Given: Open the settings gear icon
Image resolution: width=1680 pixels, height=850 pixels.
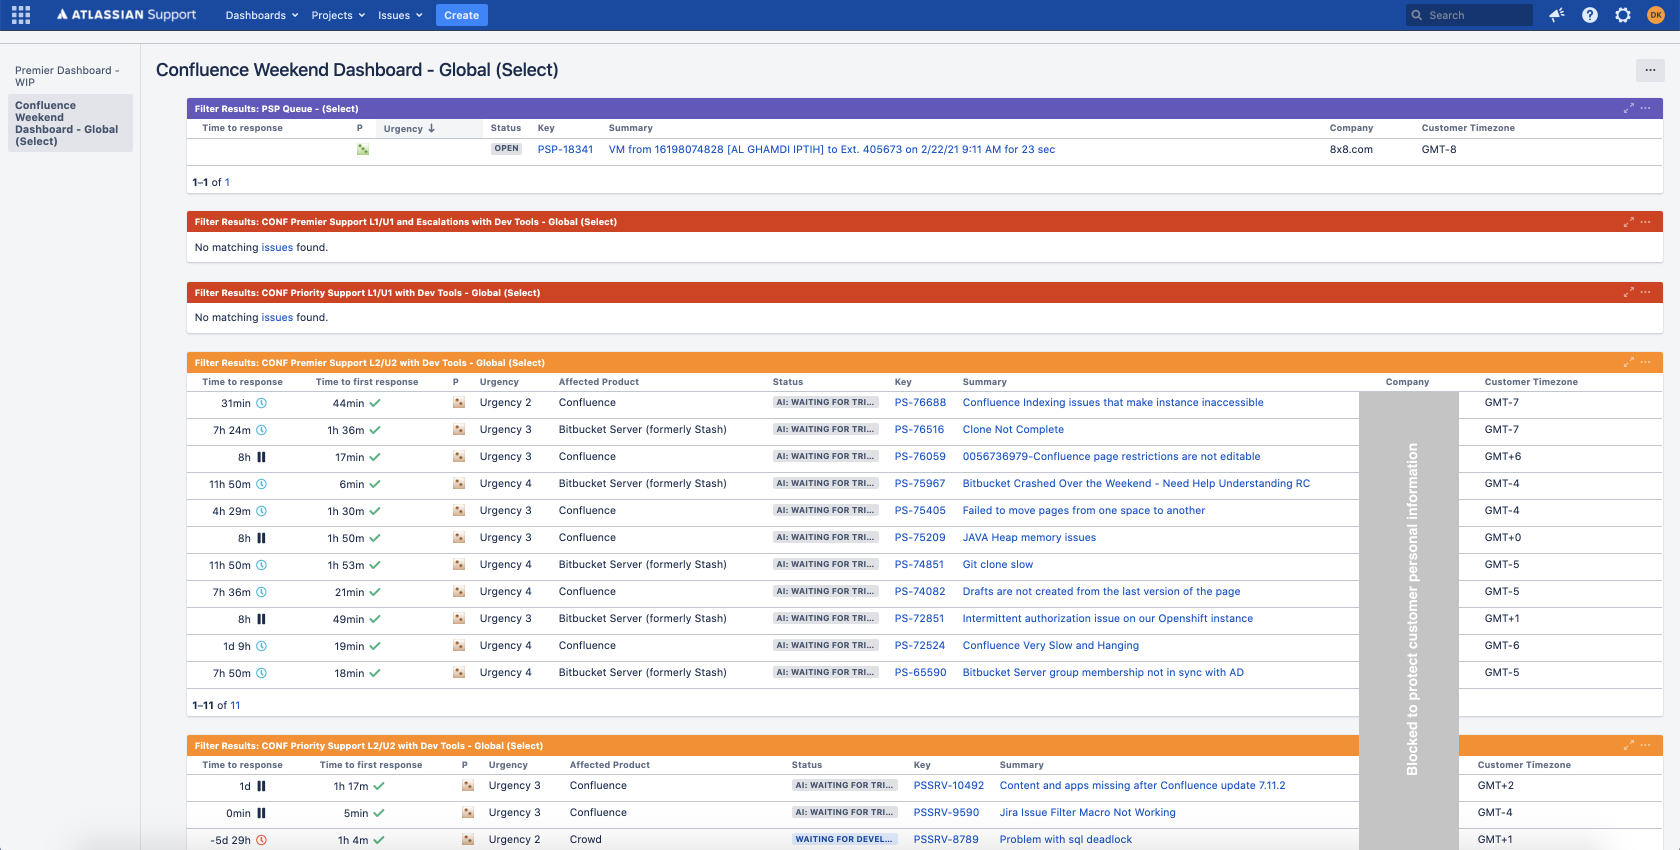Looking at the screenshot, I should click(1623, 15).
